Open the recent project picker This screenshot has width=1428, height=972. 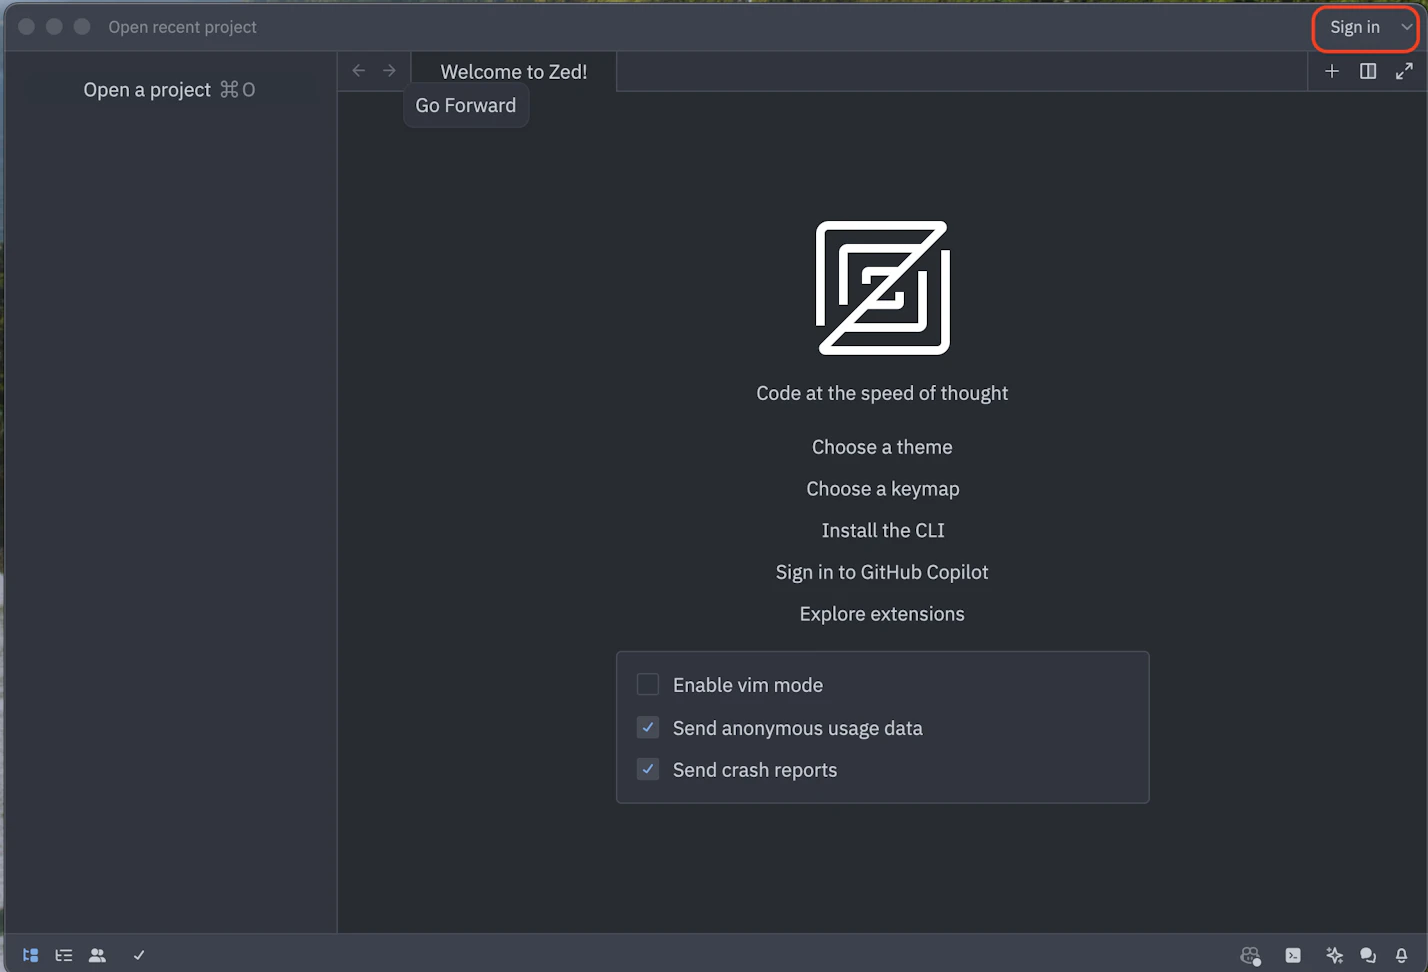(182, 27)
